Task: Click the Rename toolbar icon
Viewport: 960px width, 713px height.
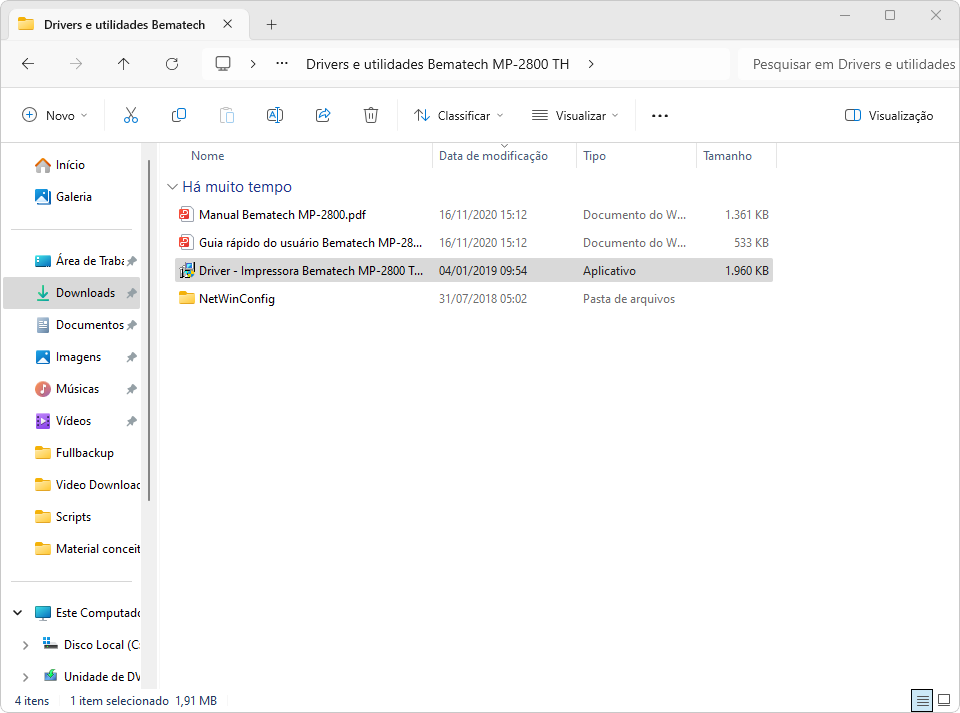Action: (x=275, y=115)
